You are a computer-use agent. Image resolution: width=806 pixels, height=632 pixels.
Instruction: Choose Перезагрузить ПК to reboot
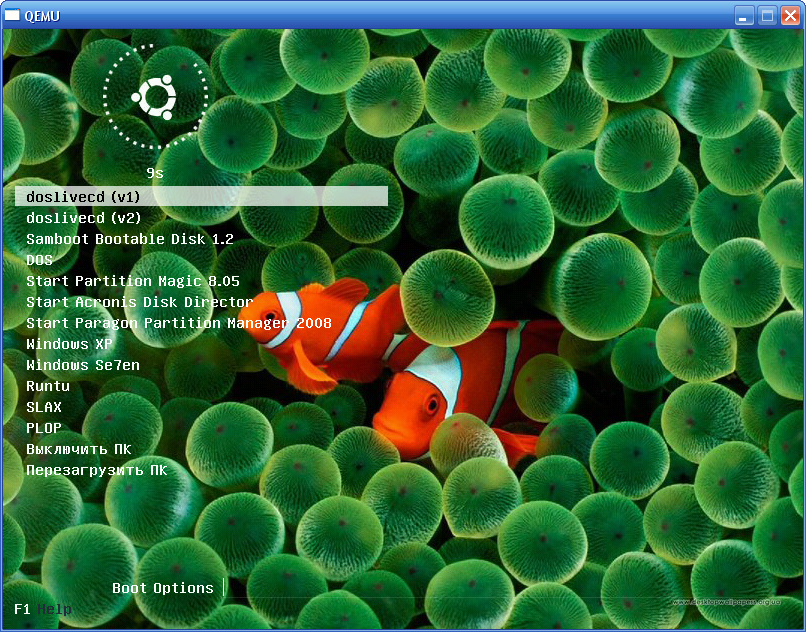pos(97,470)
